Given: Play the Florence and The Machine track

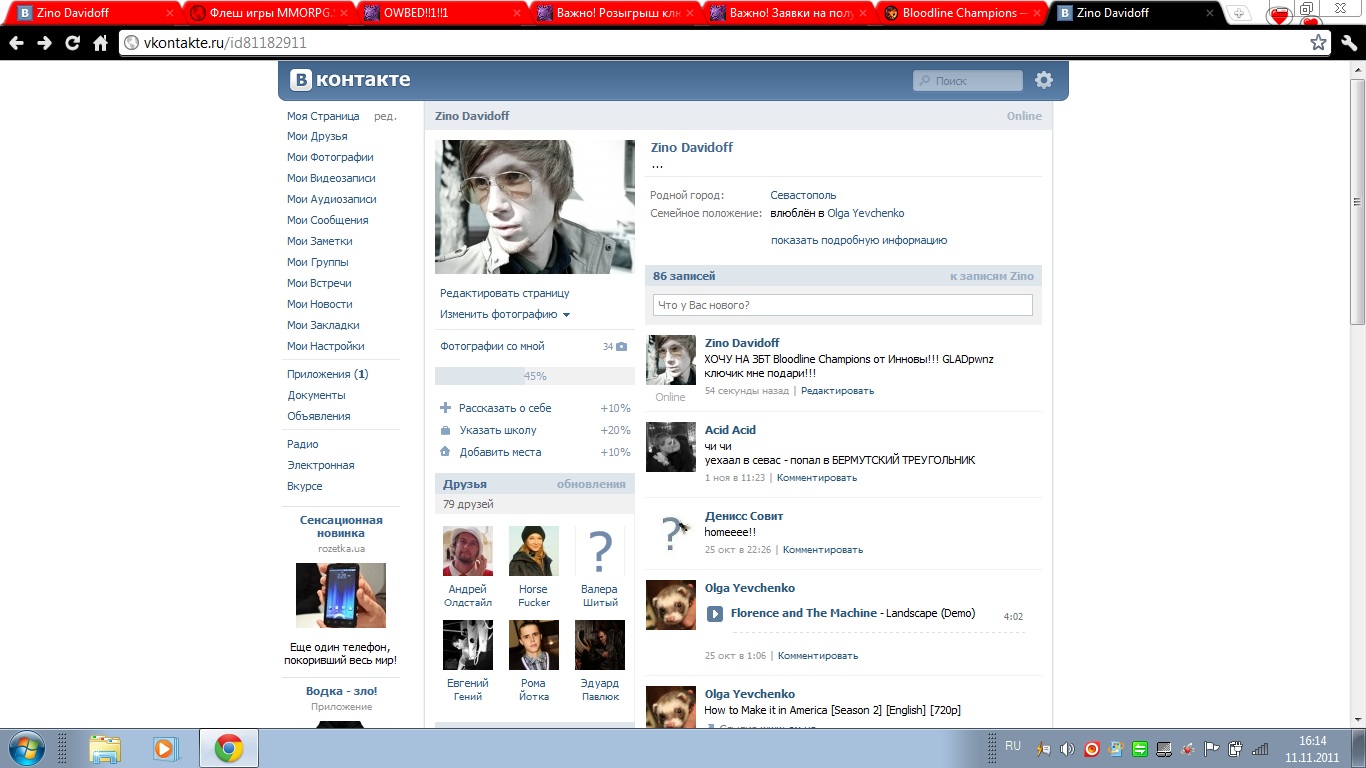Looking at the screenshot, I should [715, 614].
